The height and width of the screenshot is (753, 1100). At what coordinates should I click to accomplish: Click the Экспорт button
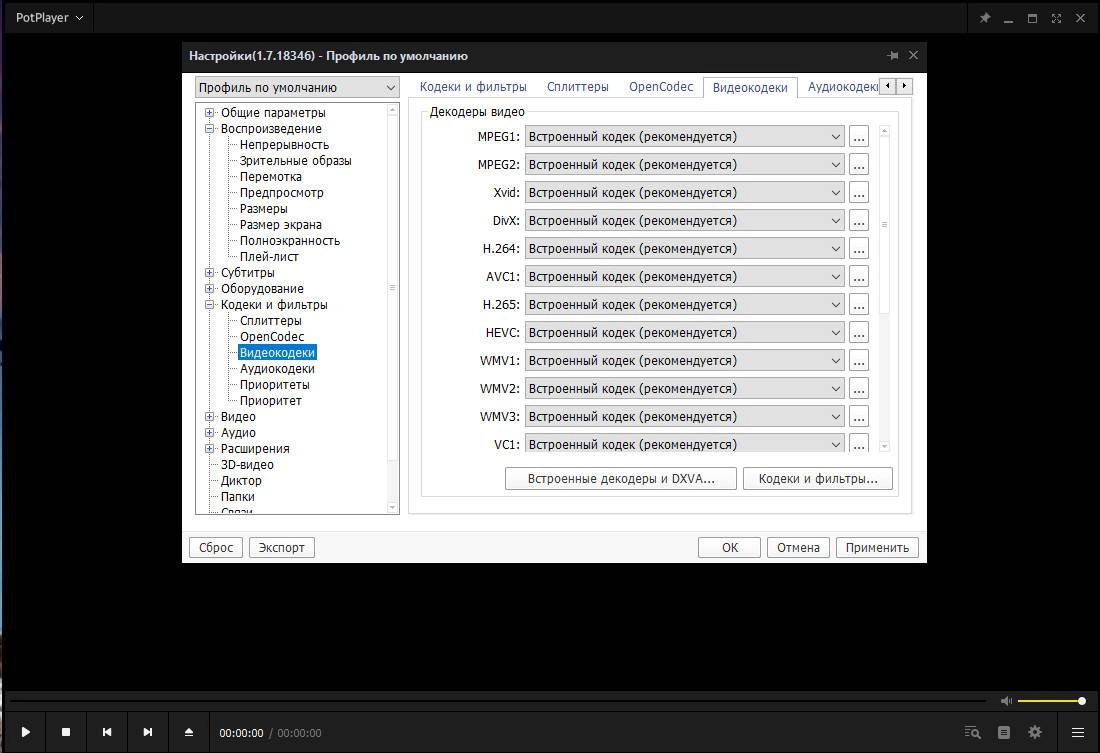281,547
